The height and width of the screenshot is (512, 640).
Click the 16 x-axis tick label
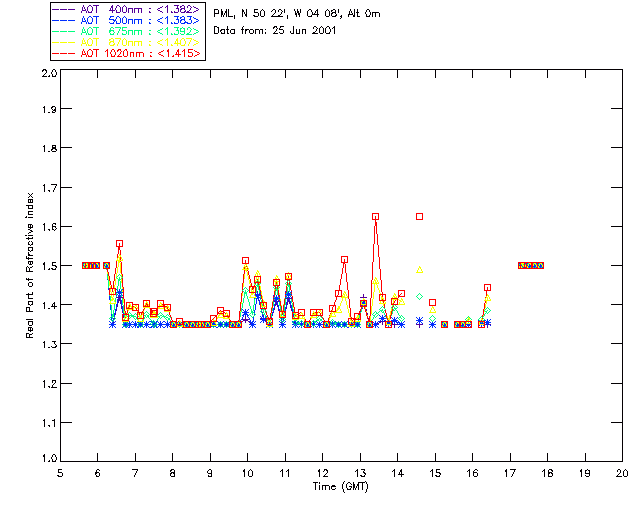tap(472, 473)
